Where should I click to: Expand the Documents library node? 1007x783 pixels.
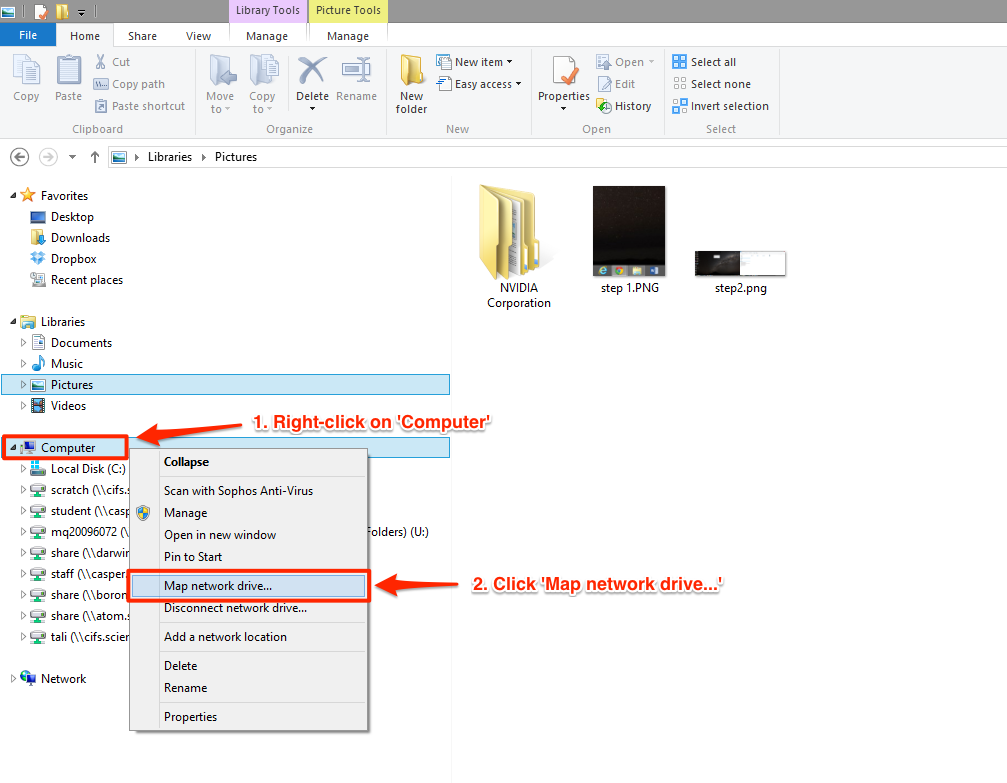pyautogui.click(x=25, y=343)
